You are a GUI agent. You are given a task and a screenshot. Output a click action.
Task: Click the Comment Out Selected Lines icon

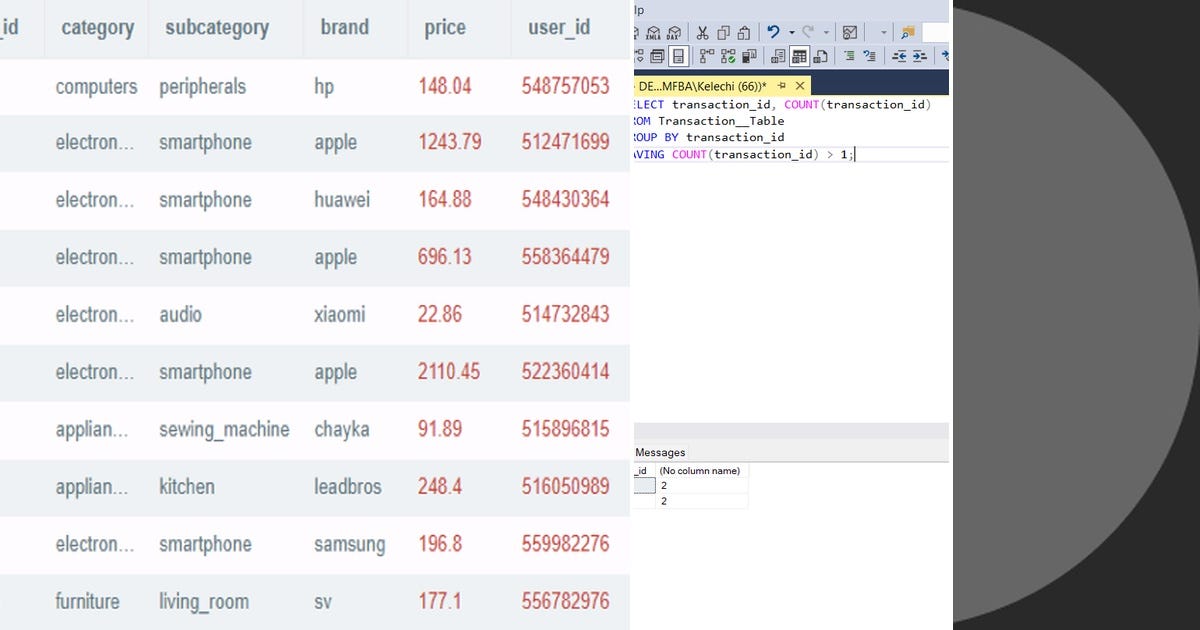tap(850, 55)
